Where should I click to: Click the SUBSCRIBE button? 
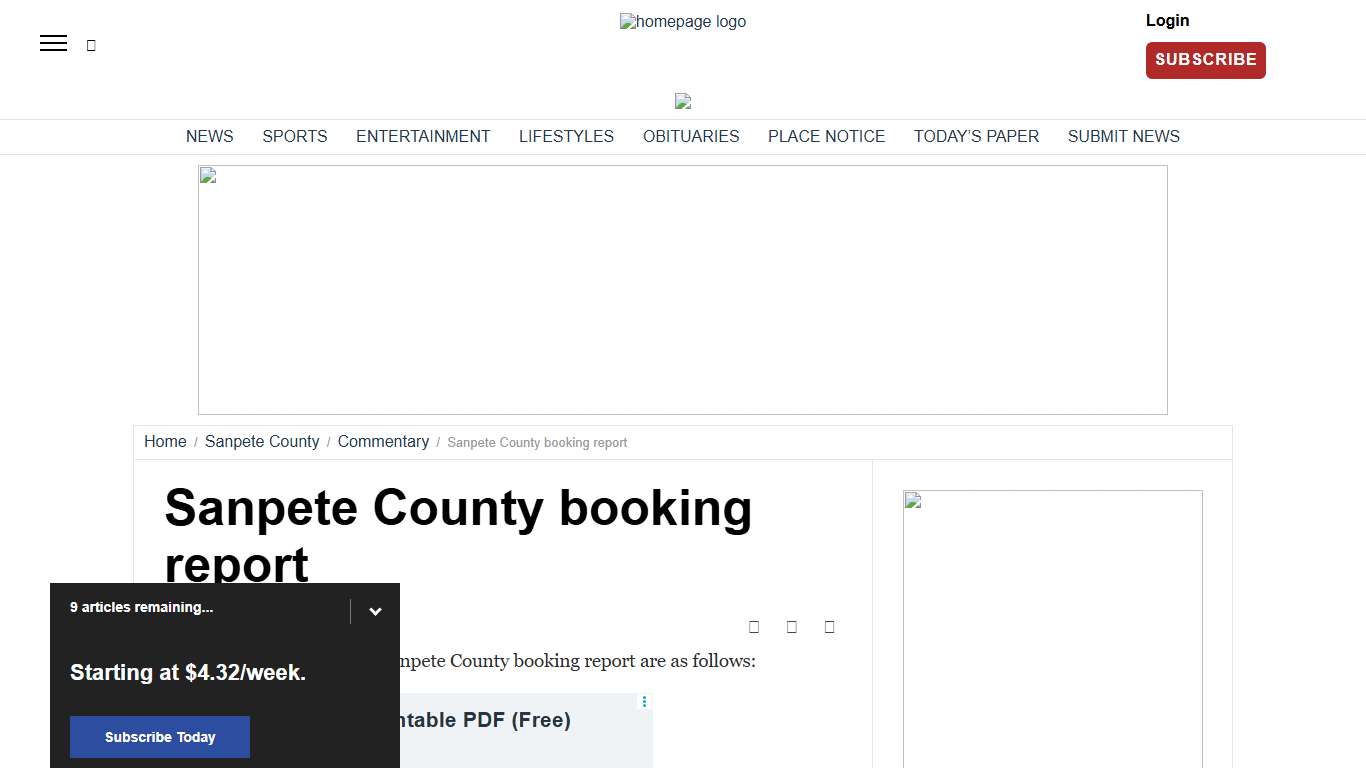tap(1205, 60)
